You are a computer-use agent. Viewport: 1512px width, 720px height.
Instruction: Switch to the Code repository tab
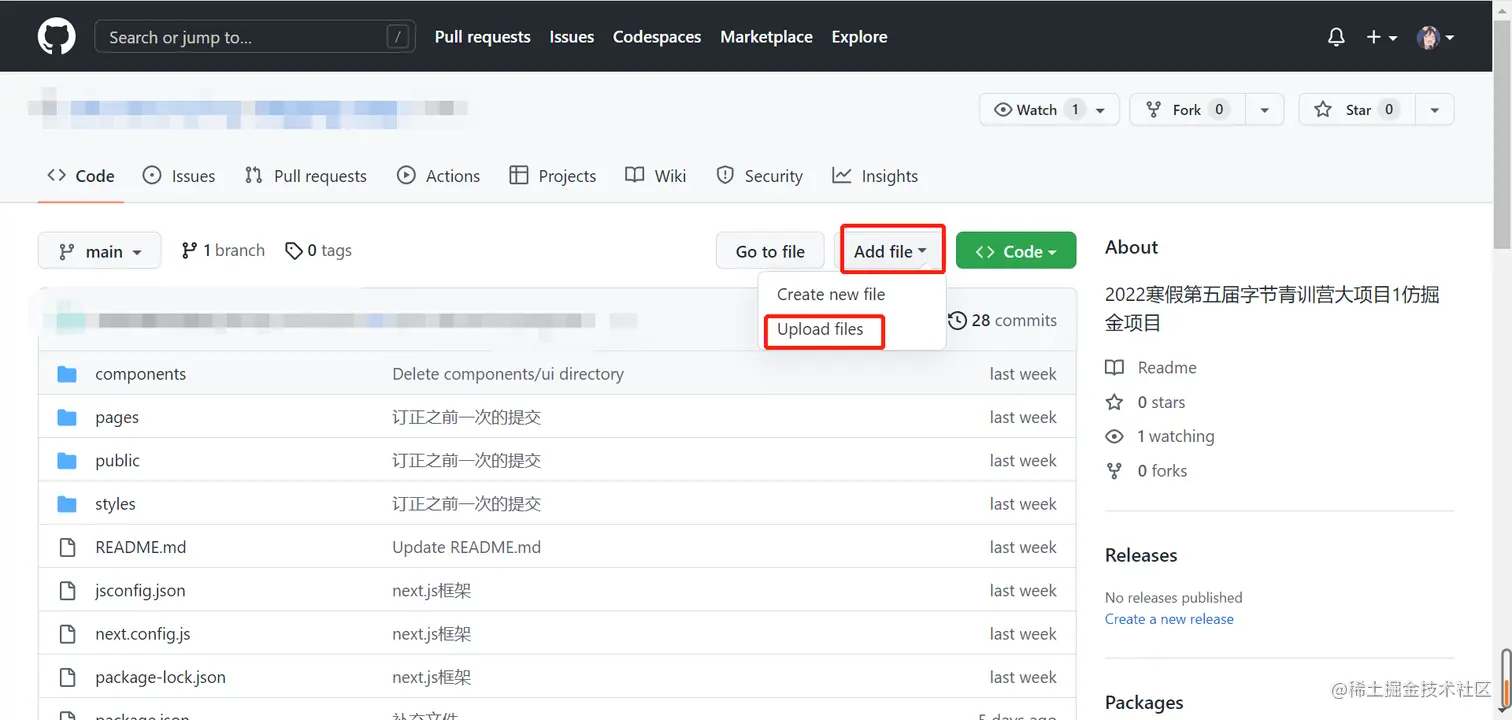tap(81, 176)
